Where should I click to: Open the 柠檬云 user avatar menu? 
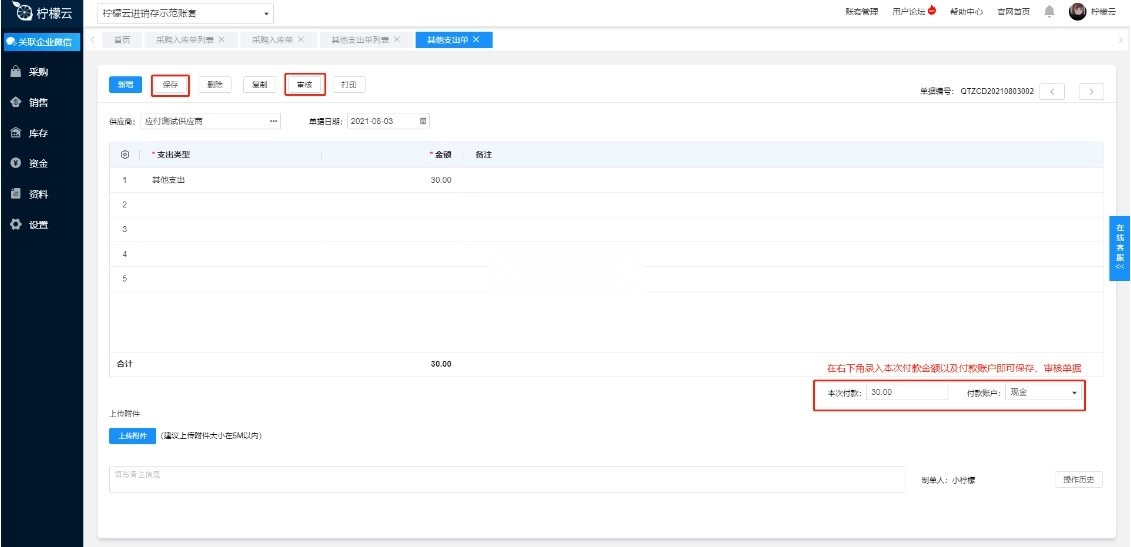(1077, 12)
